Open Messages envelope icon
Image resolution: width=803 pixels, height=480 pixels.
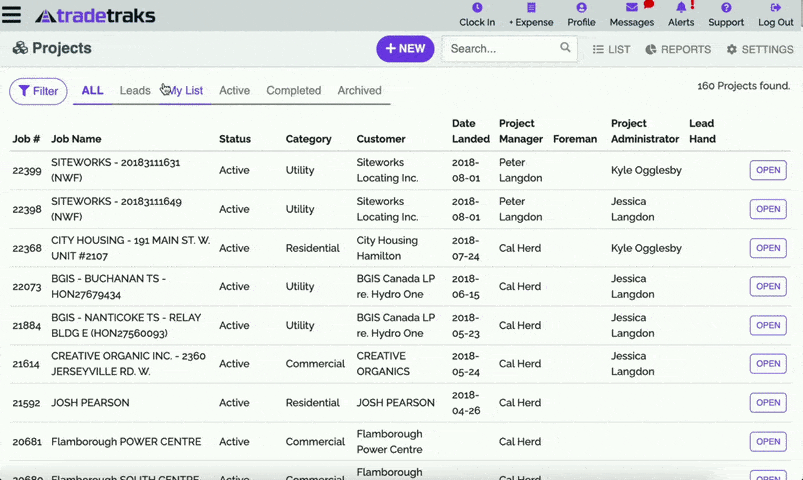[x=631, y=8]
